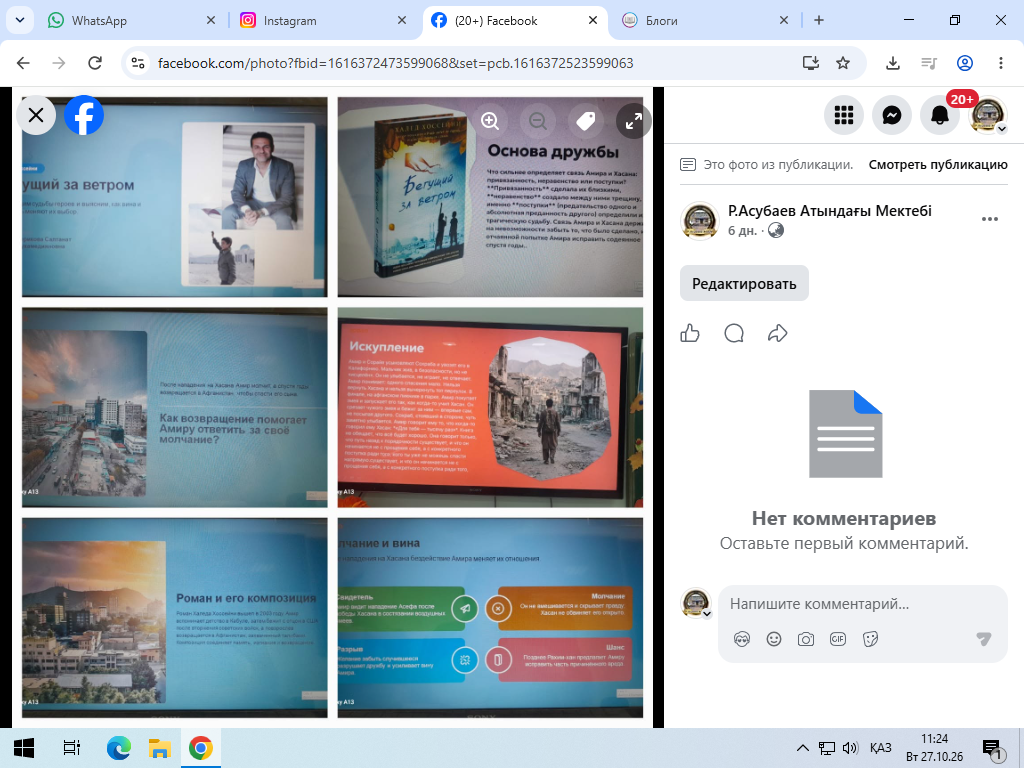Go back to previous page
The height and width of the screenshot is (768, 1024).
[x=24, y=63]
